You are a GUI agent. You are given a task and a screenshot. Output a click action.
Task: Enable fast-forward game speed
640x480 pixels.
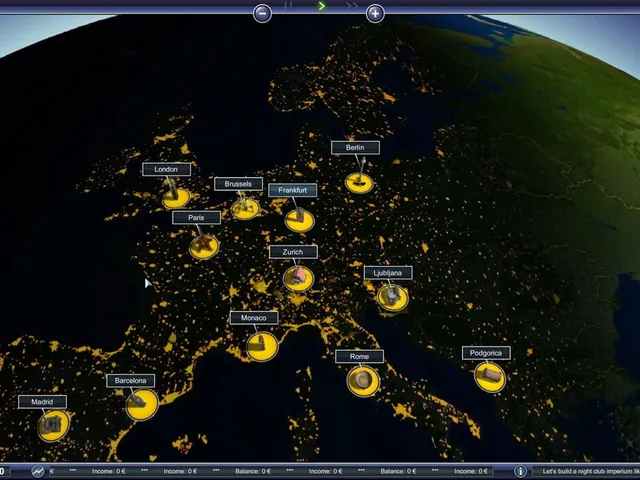(351, 5)
